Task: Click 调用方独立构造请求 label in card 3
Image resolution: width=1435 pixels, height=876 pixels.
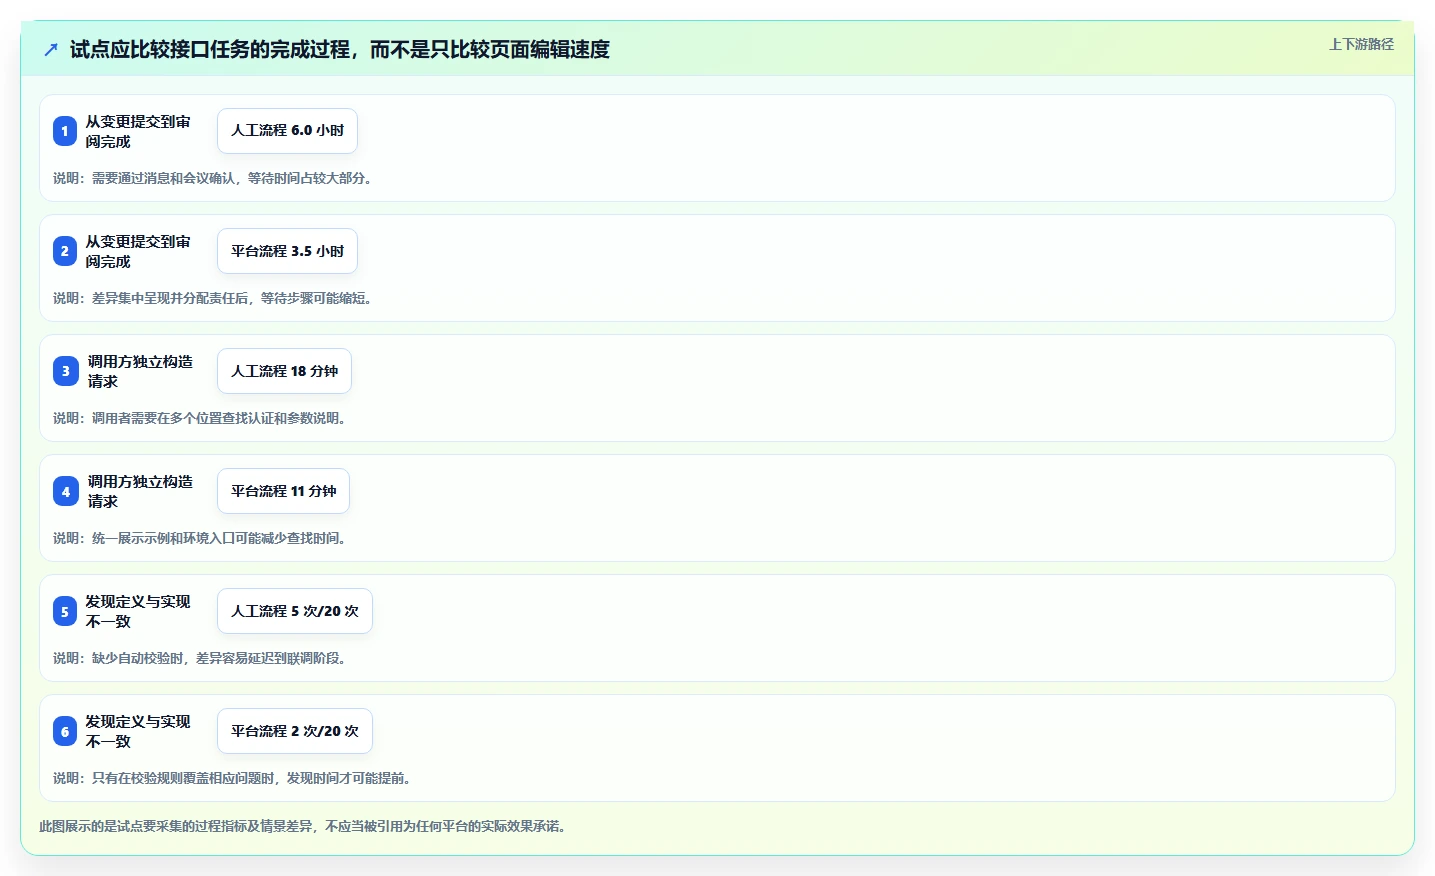Action: pyautogui.click(x=140, y=371)
